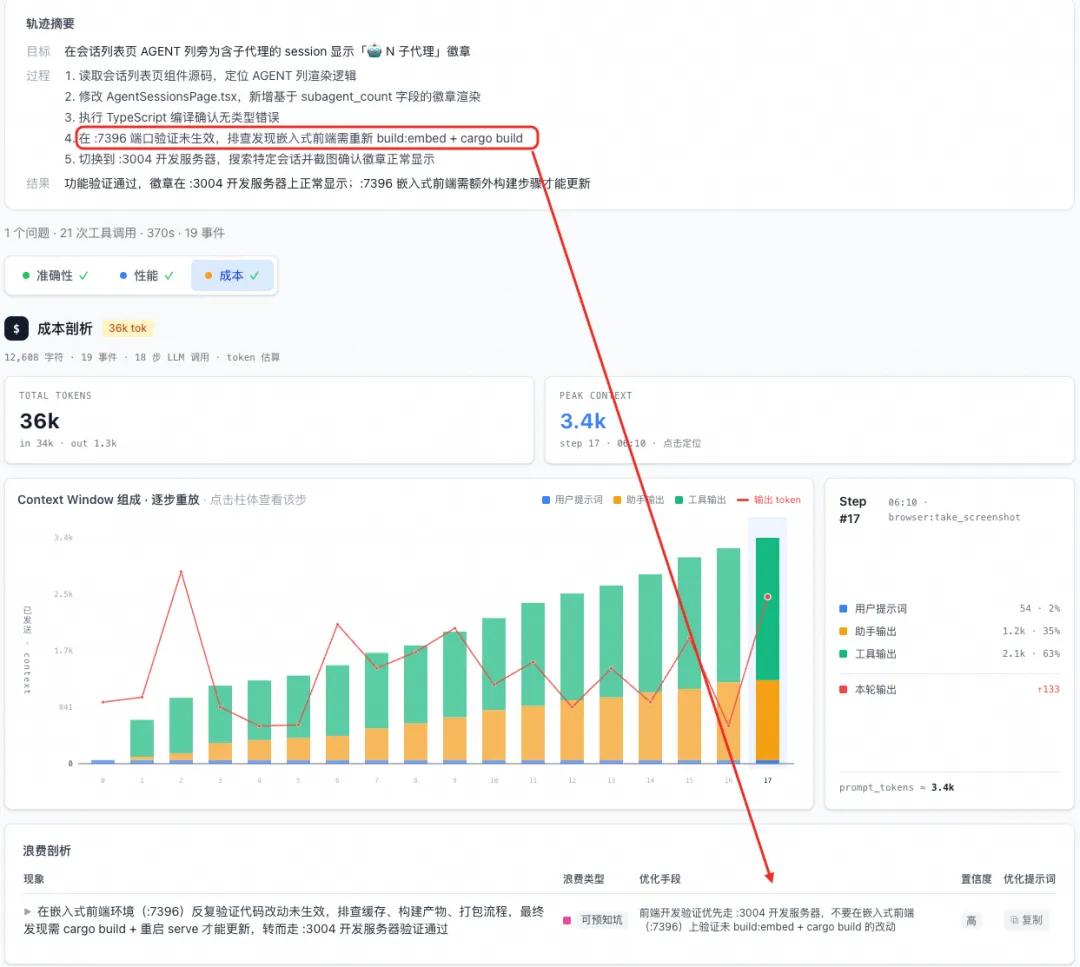Click the 36k tok badge

coord(127,329)
